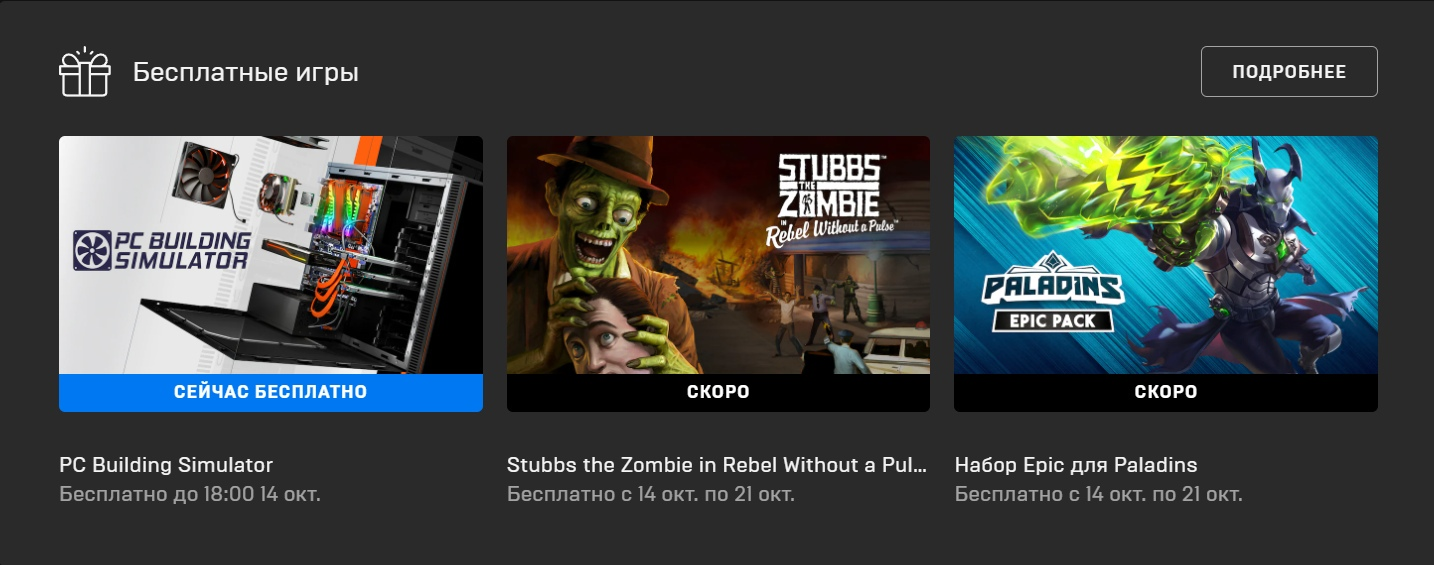Click the blue СЕЙЧАС БЕСПЛАТНО banner
Viewport: 1434px width, 565px height.
point(271,392)
